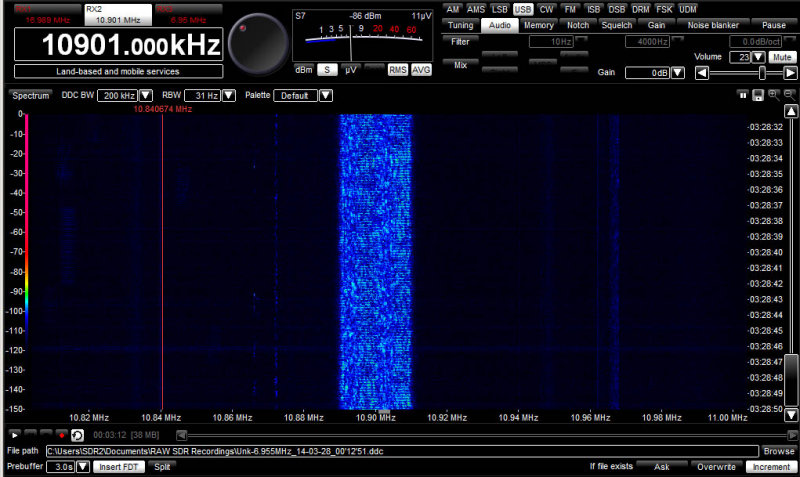The width and height of the screenshot is (800, 477).
Task: Select UDM demodulation mode
Action: click(688, 9)
